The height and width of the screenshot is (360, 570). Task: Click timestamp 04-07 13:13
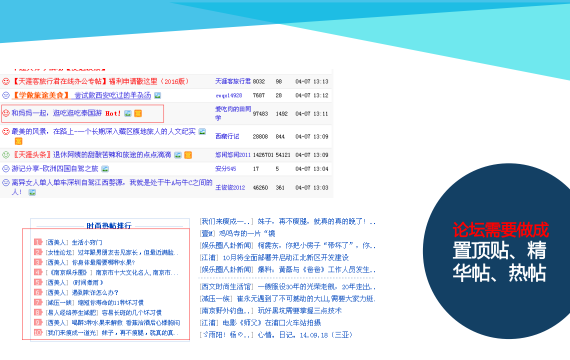[x=312, y=81]
